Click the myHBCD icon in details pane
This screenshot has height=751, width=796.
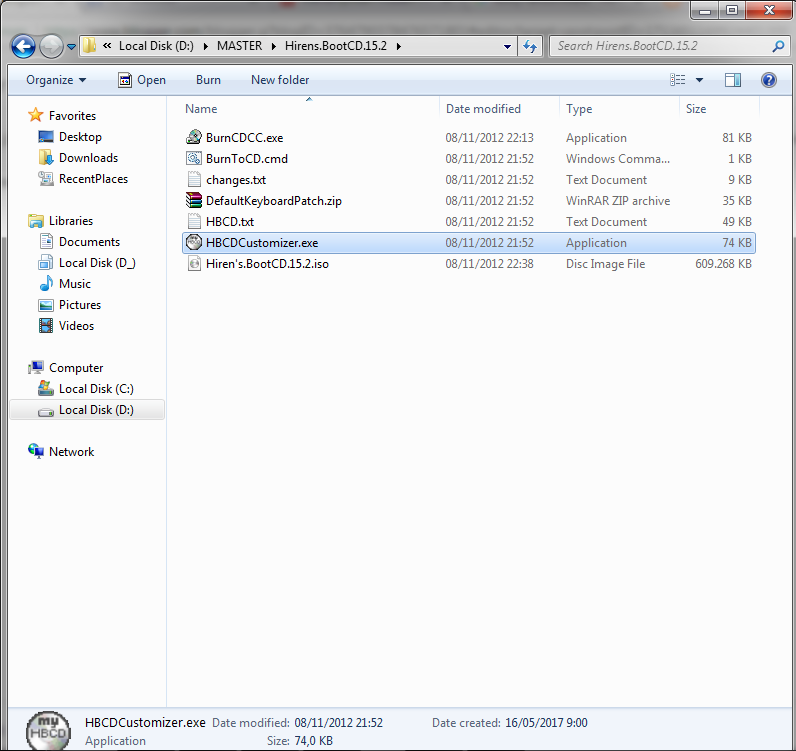pyautogui.click(x=48, y=731)
